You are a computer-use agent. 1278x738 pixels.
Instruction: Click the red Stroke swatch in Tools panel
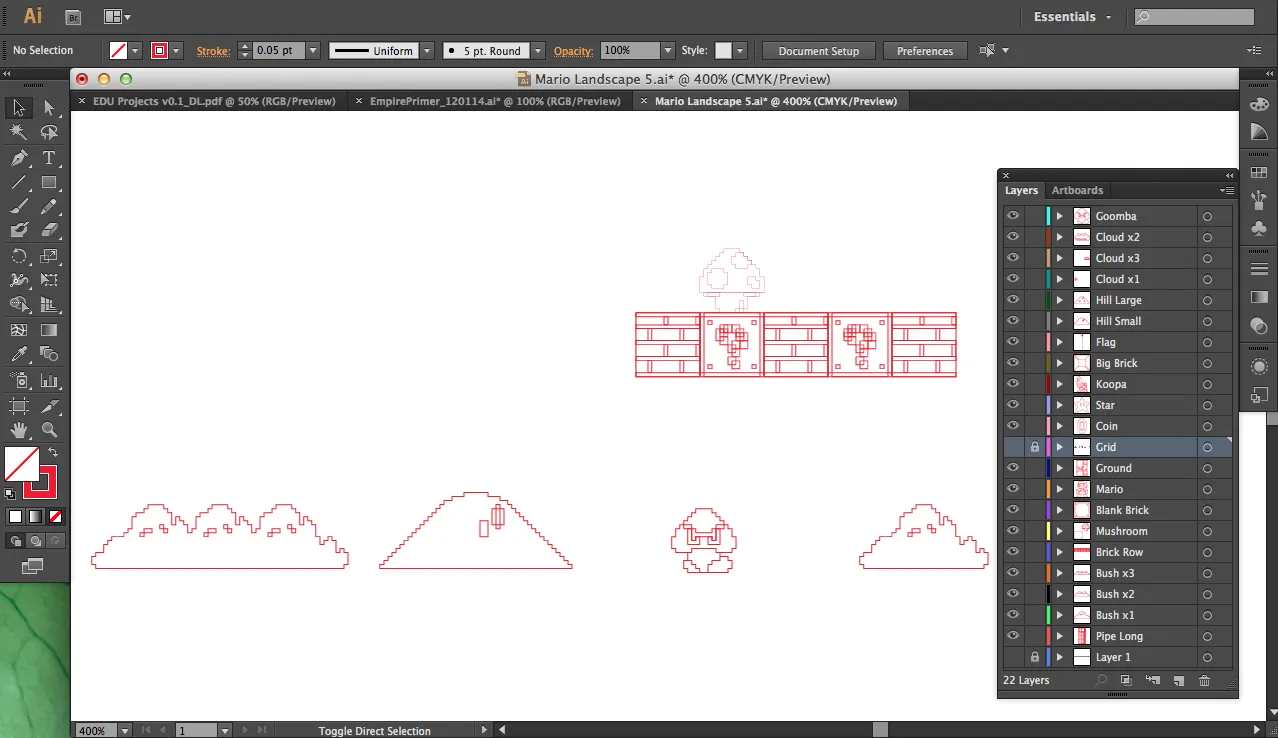41,482
